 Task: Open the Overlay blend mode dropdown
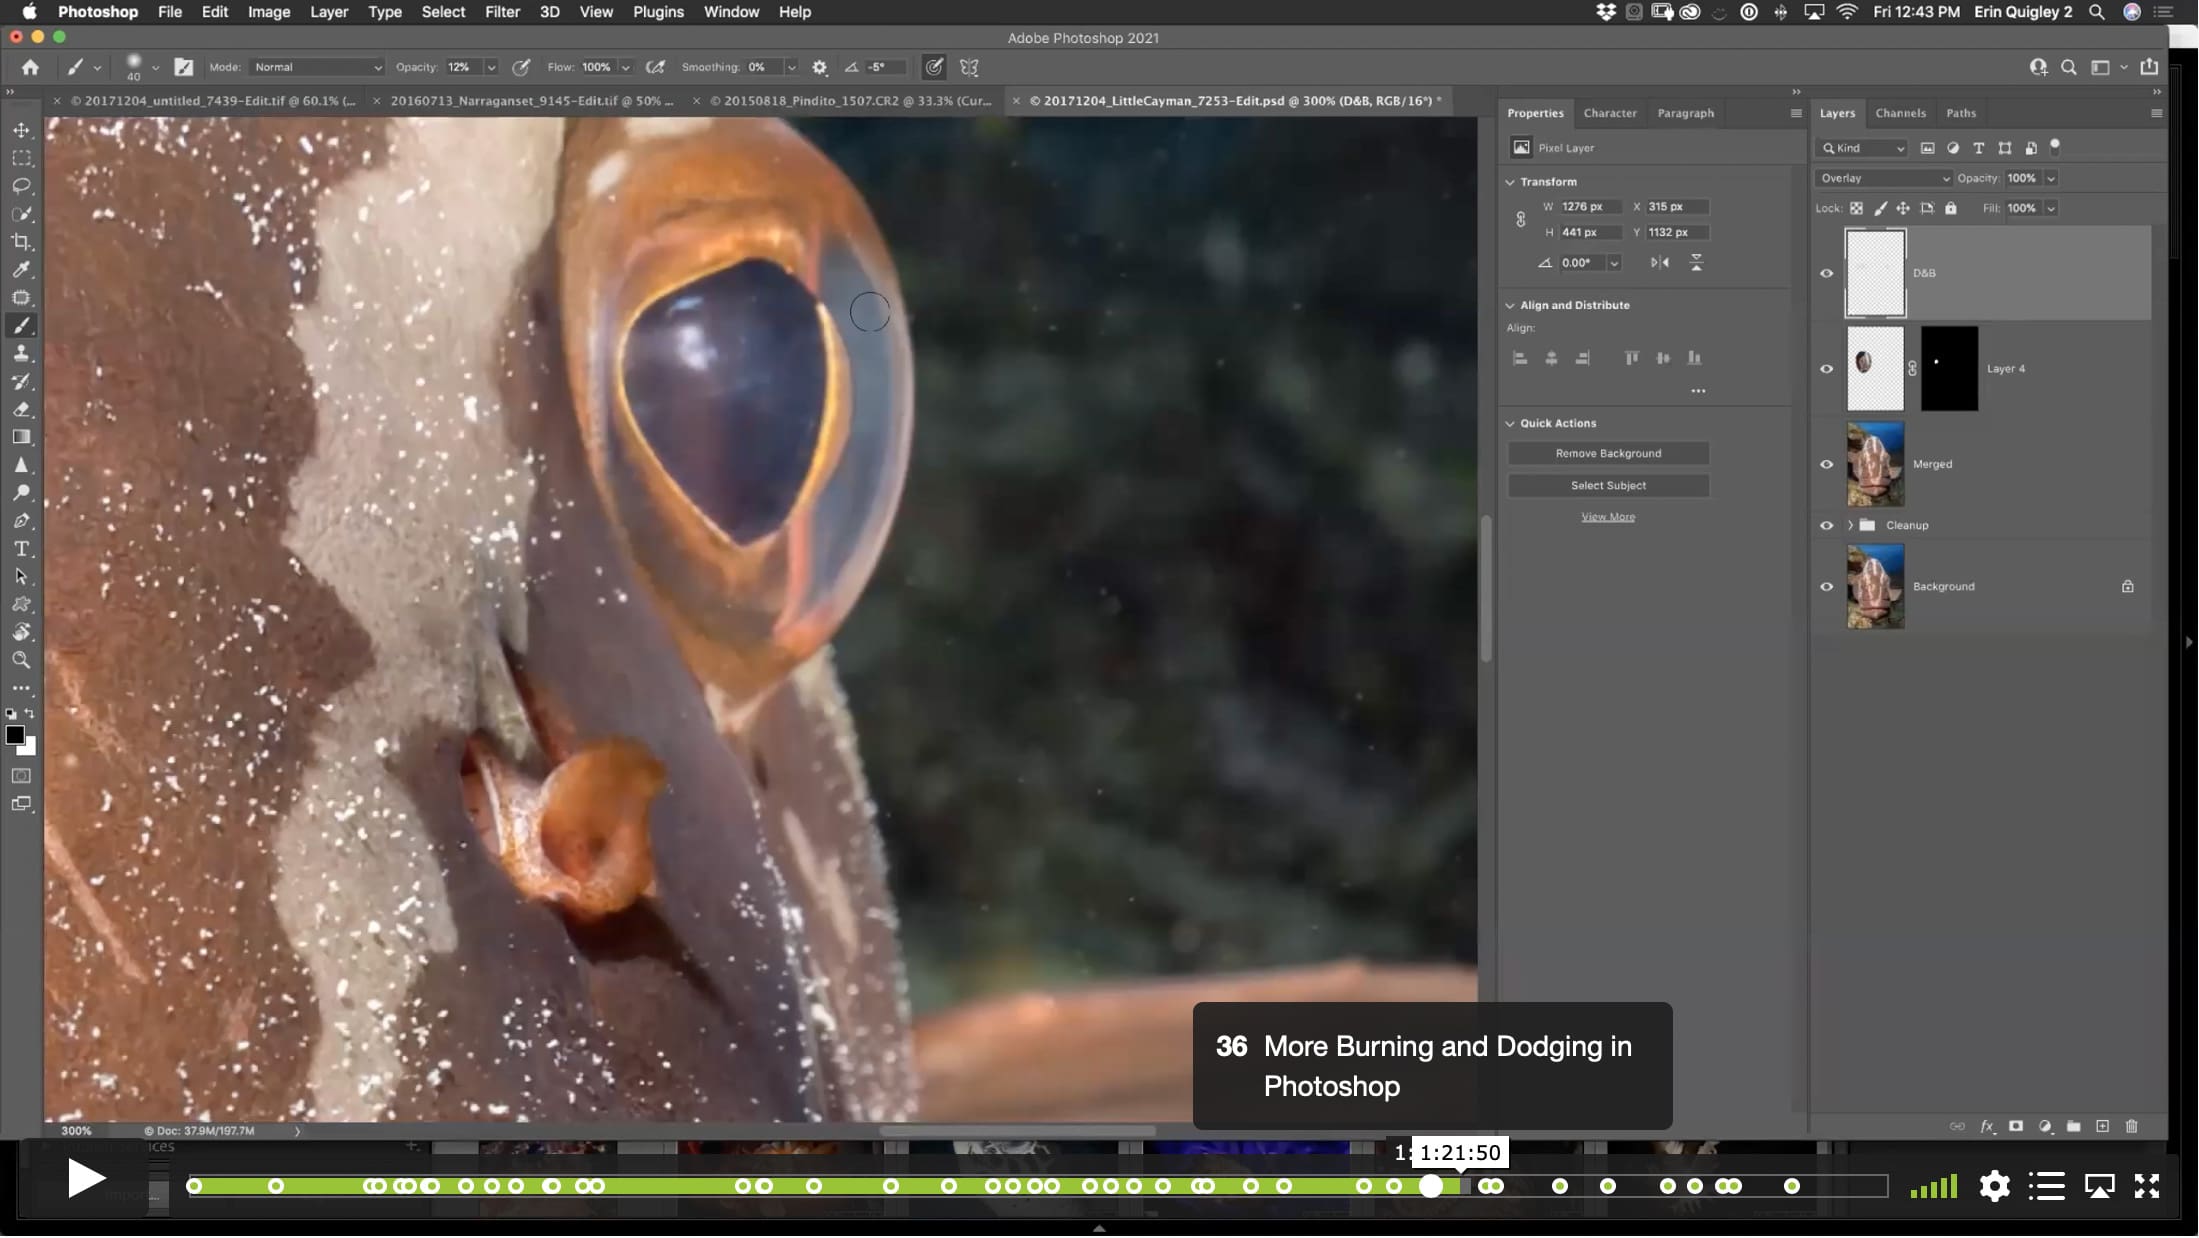(1883, 178)
